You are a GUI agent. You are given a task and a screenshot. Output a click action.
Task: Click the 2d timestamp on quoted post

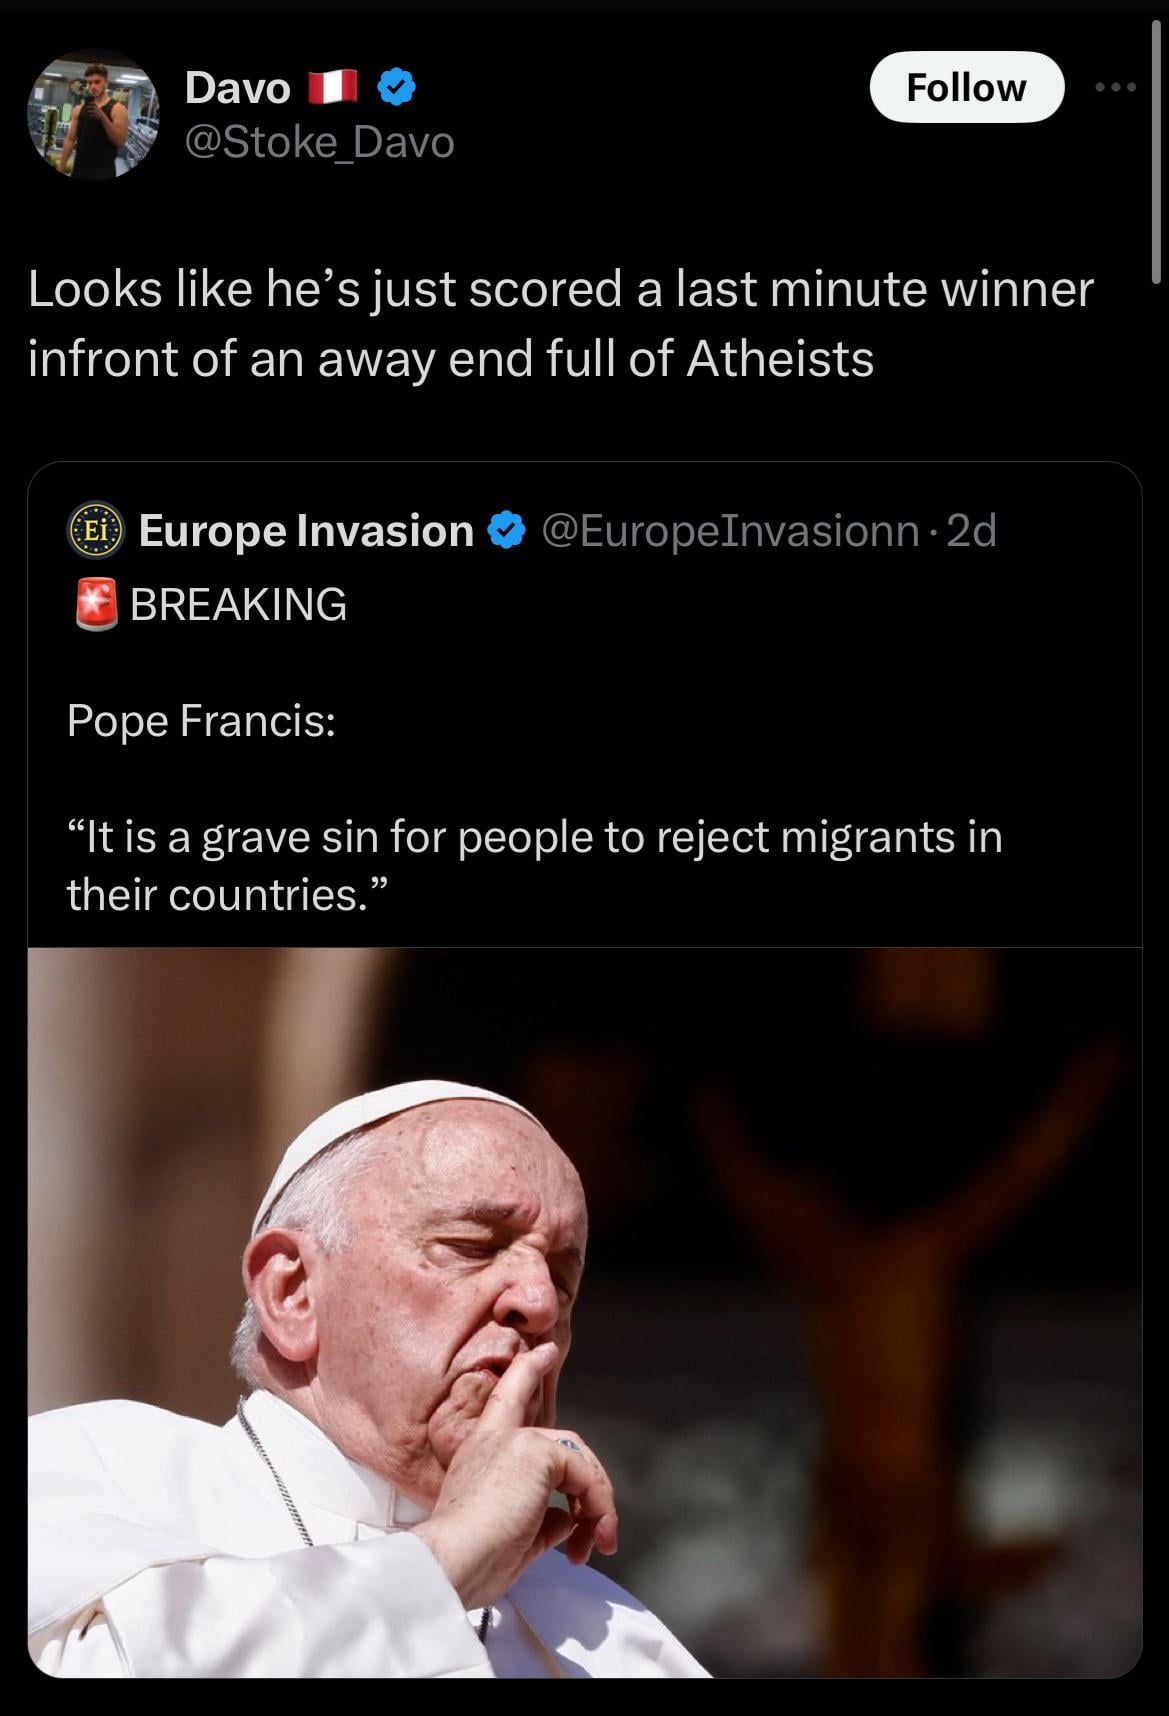point(972,531)
